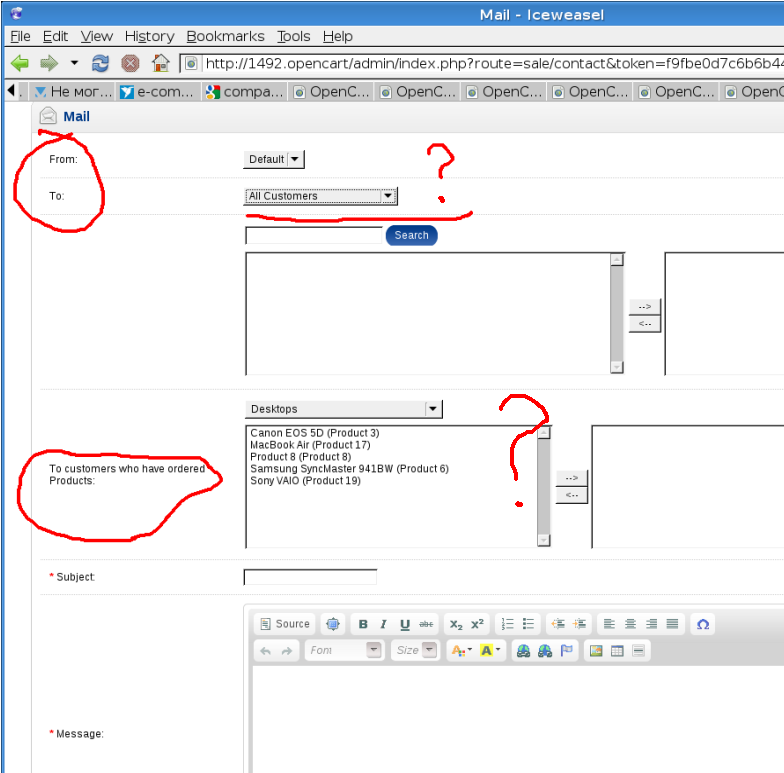
Task: Select Canon EOS 5D (Product 3) in list
Action: (x=314, y=433)
